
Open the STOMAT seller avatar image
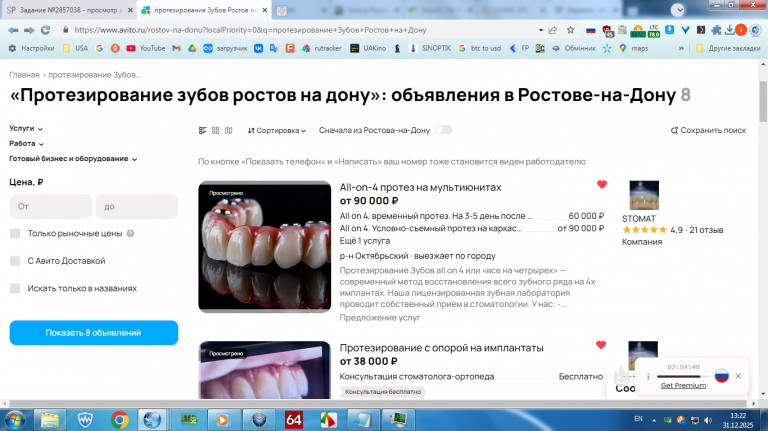(644, 195)
